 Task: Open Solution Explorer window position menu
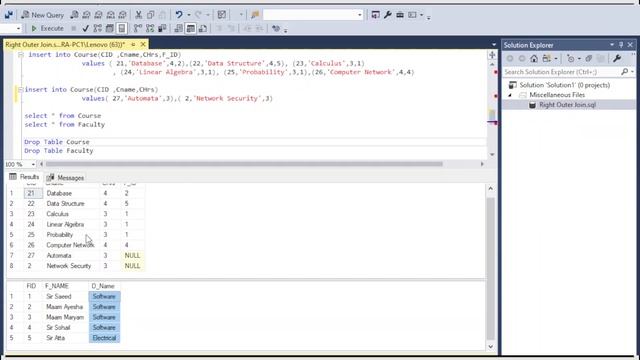[x=612, y=45]
